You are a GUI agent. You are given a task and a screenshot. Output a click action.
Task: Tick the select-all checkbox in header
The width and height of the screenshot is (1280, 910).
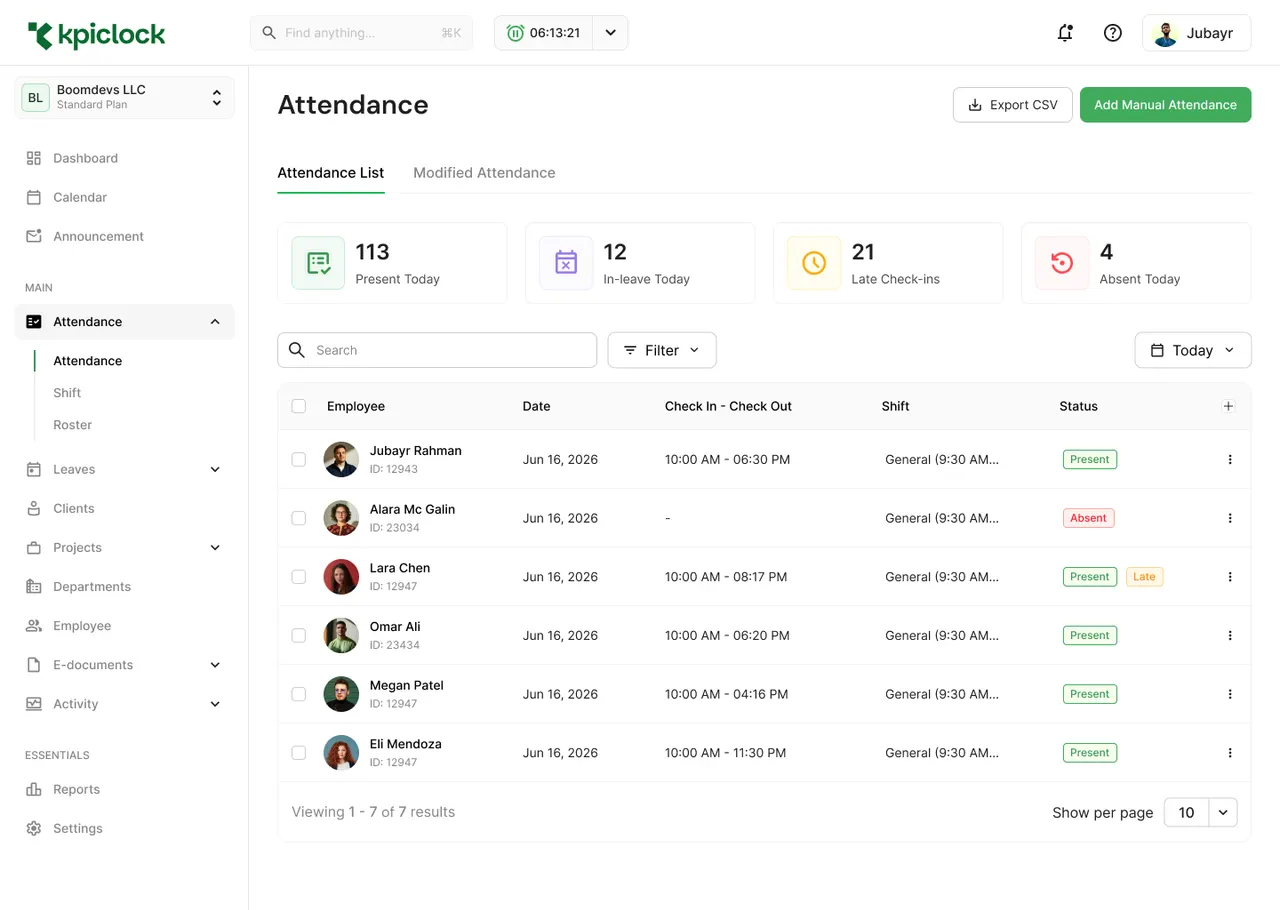coord(299,406)
